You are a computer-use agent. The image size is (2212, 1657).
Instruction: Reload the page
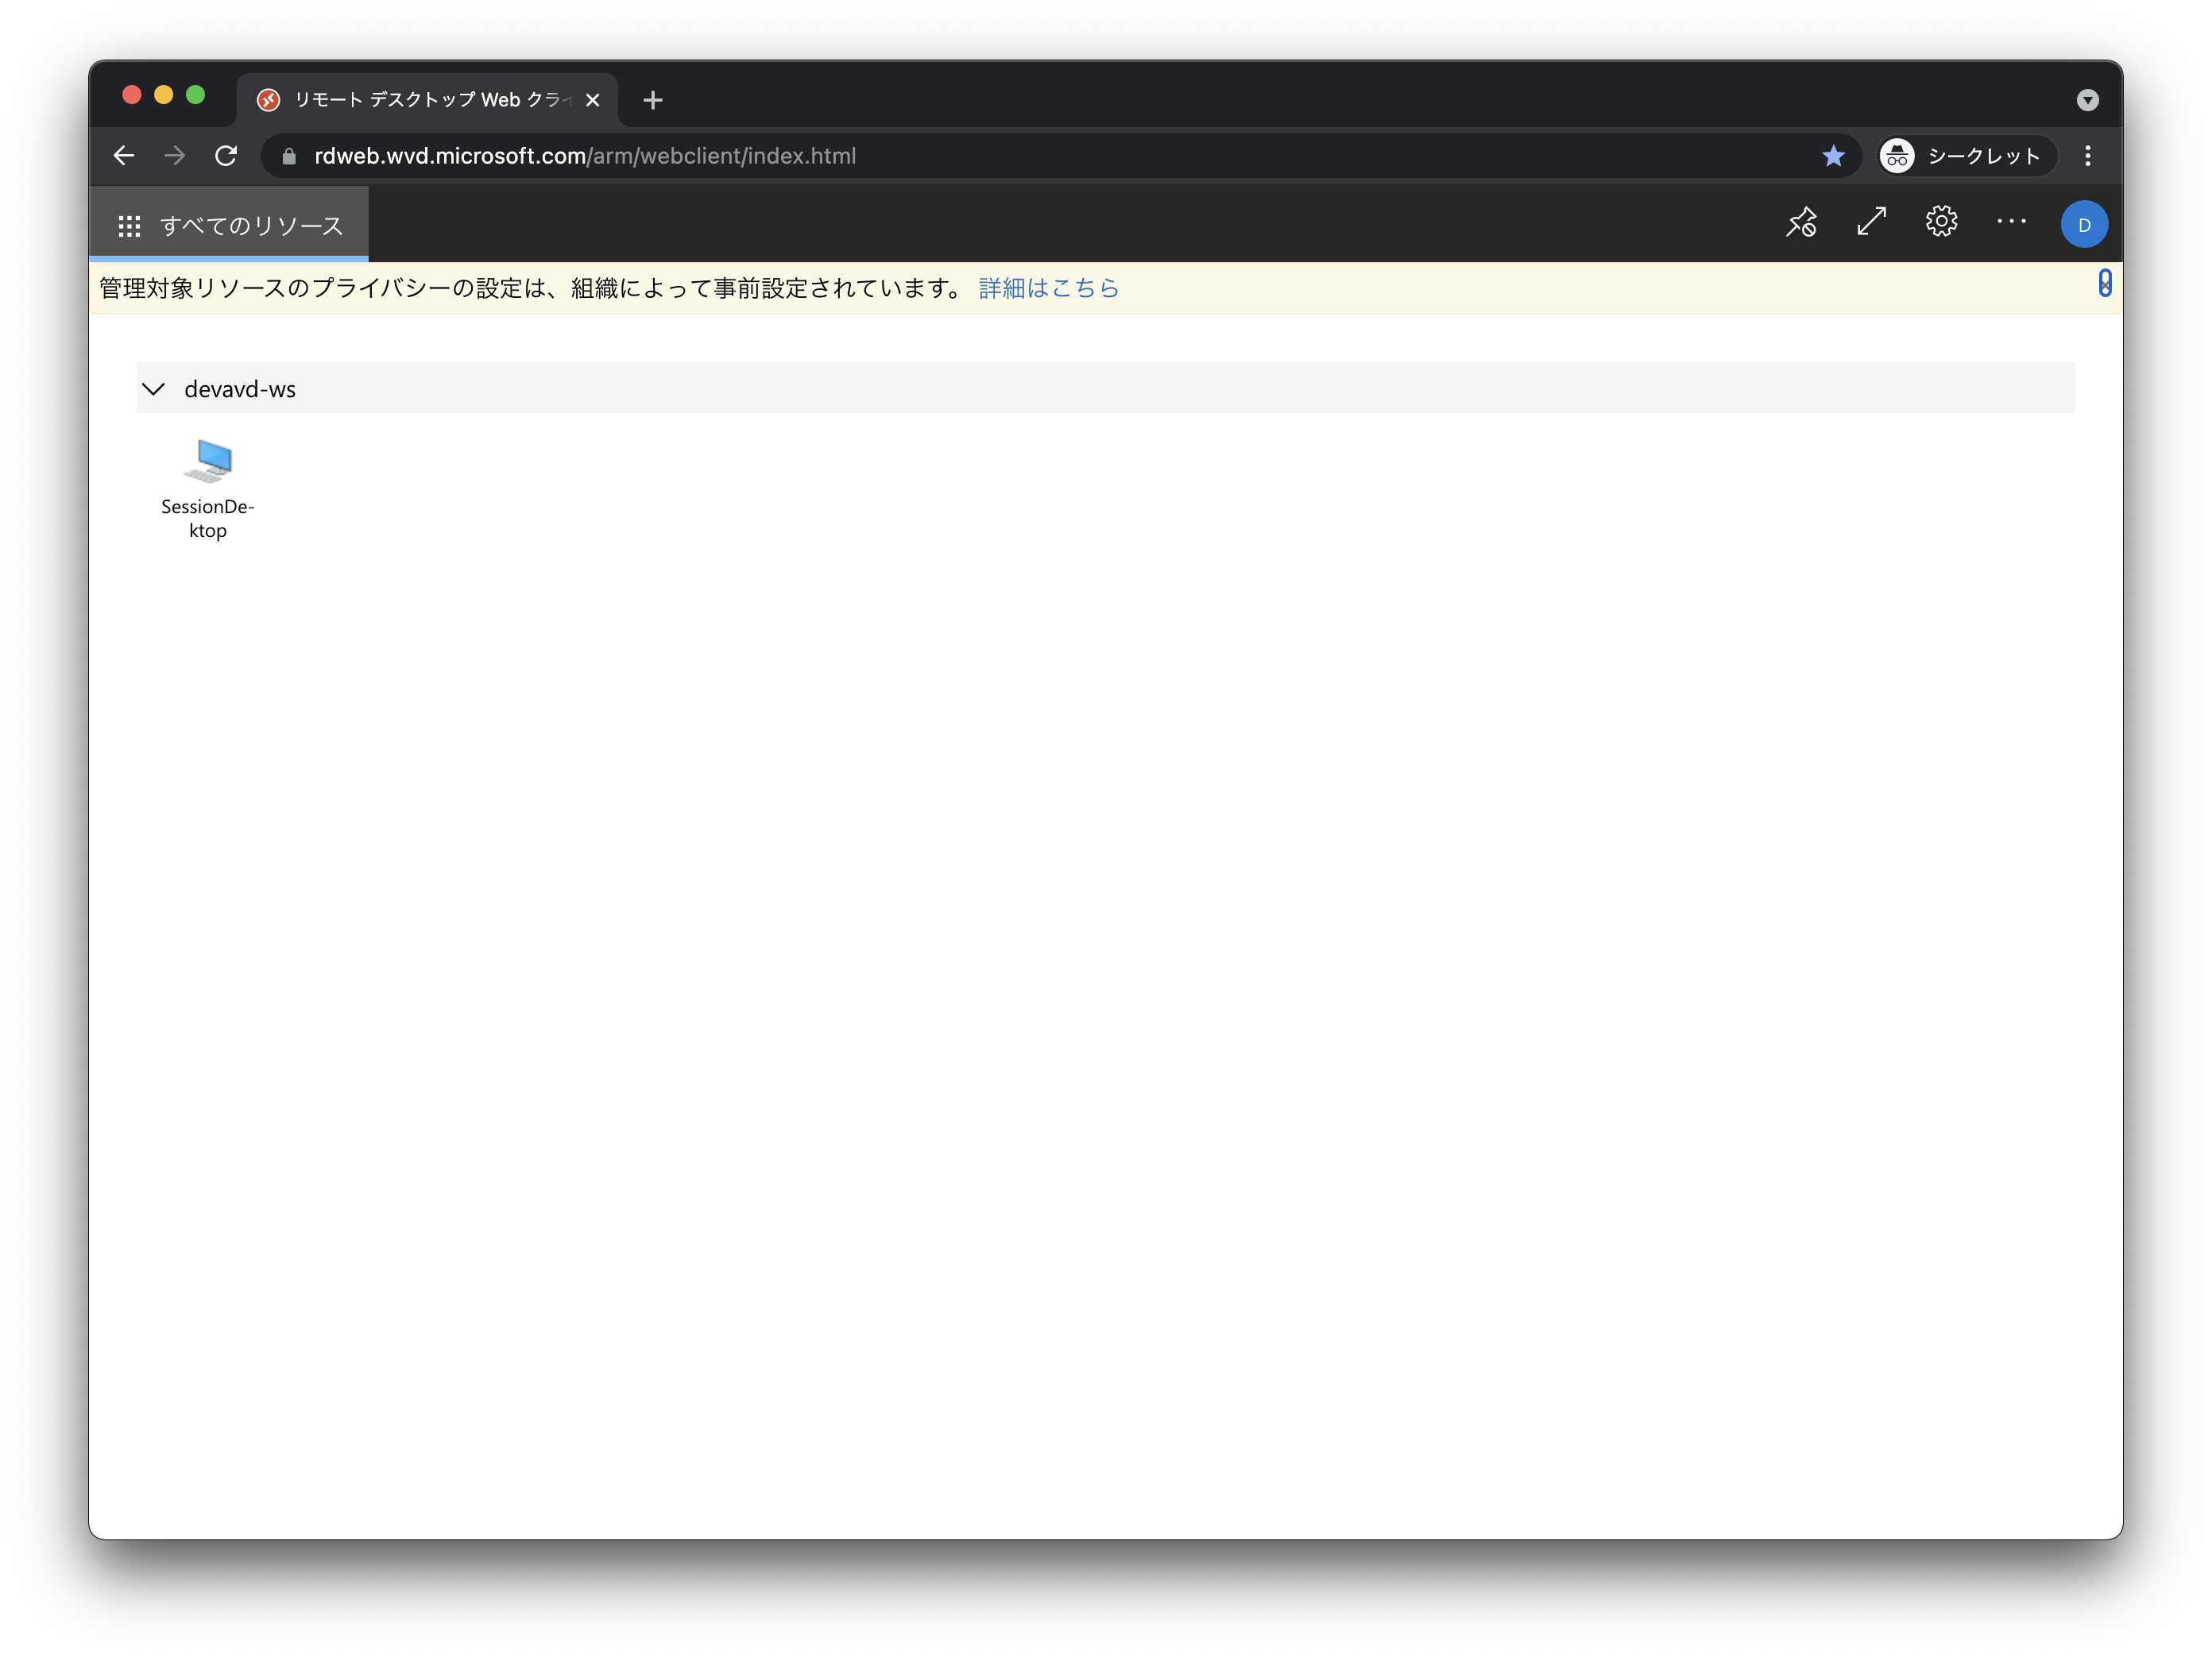pos(226,156)
